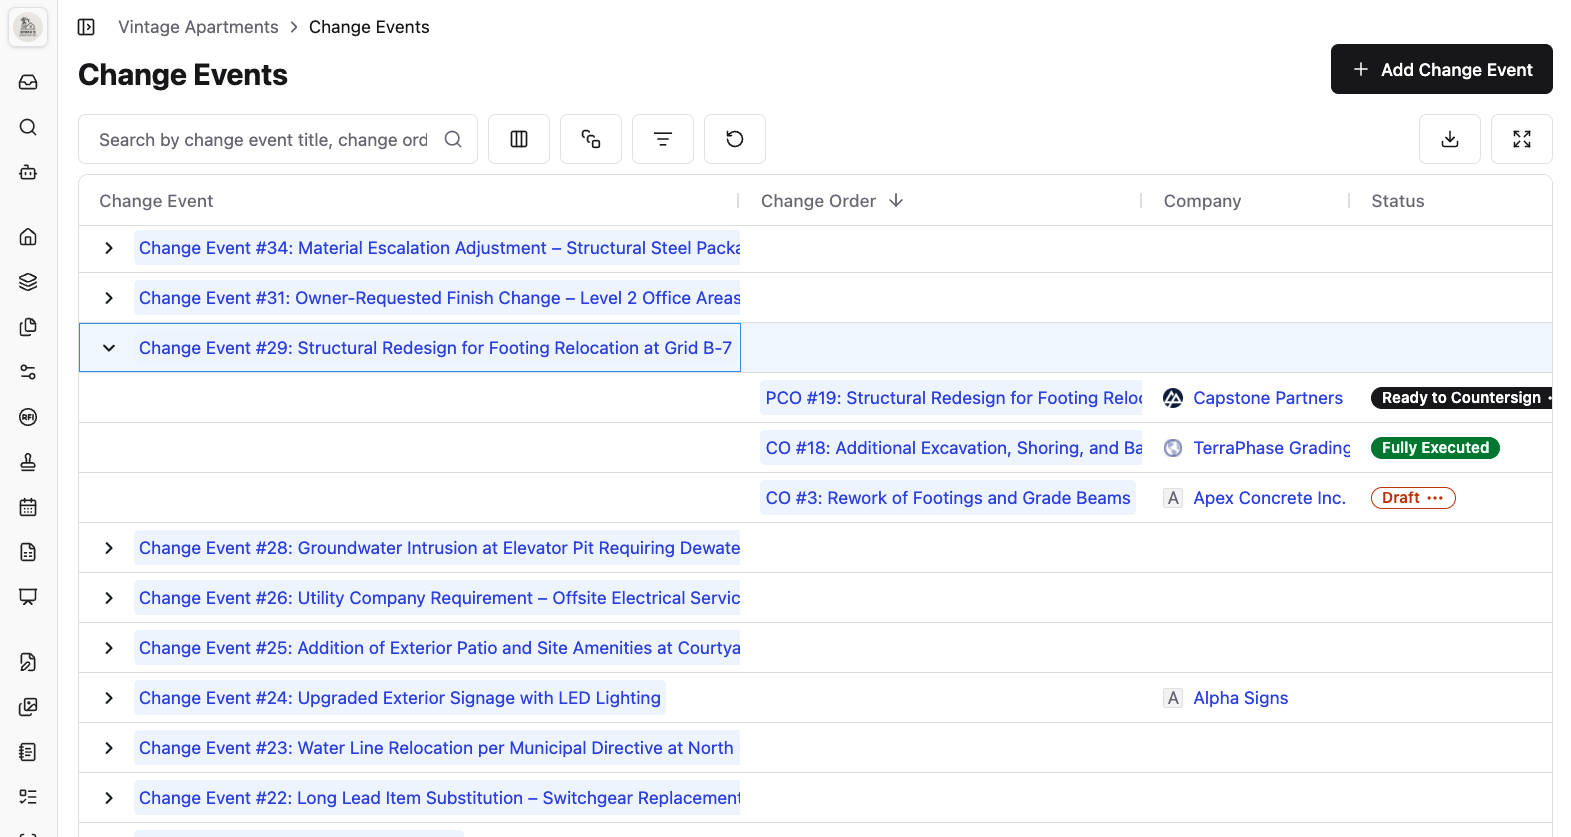Open CO #3 Rework of Footings link
The image size is (1571, 837).
(948, 498)
